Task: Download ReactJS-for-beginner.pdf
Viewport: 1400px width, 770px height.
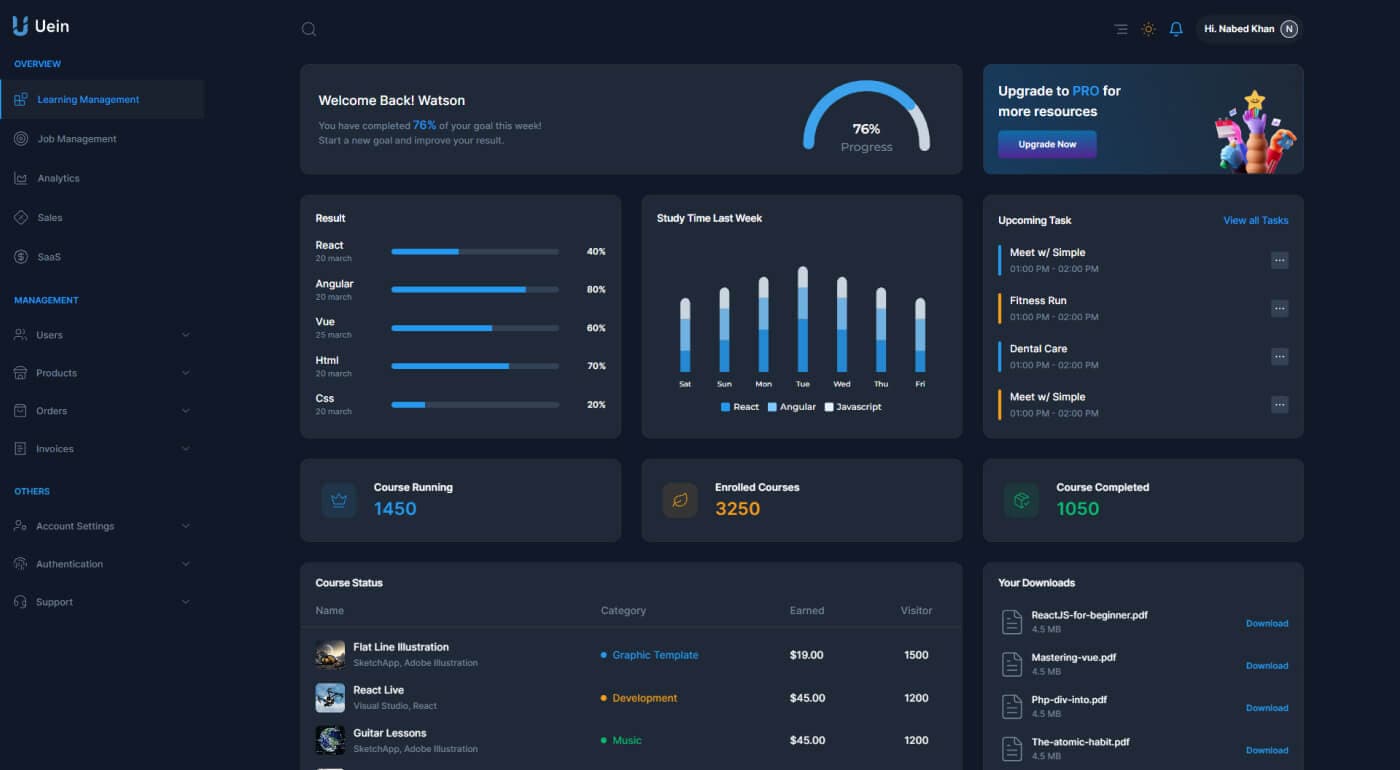Action: tap(1267, 623)
